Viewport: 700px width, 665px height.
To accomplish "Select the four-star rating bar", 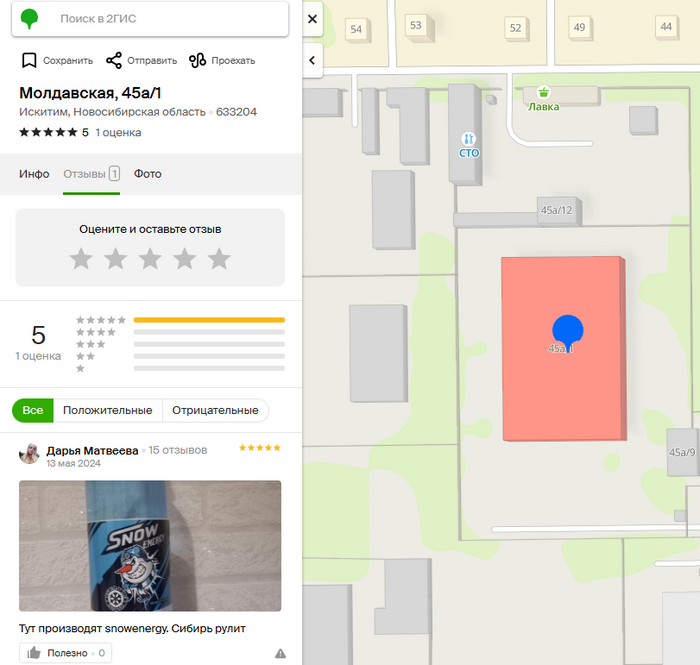I will tap(209, 332).
